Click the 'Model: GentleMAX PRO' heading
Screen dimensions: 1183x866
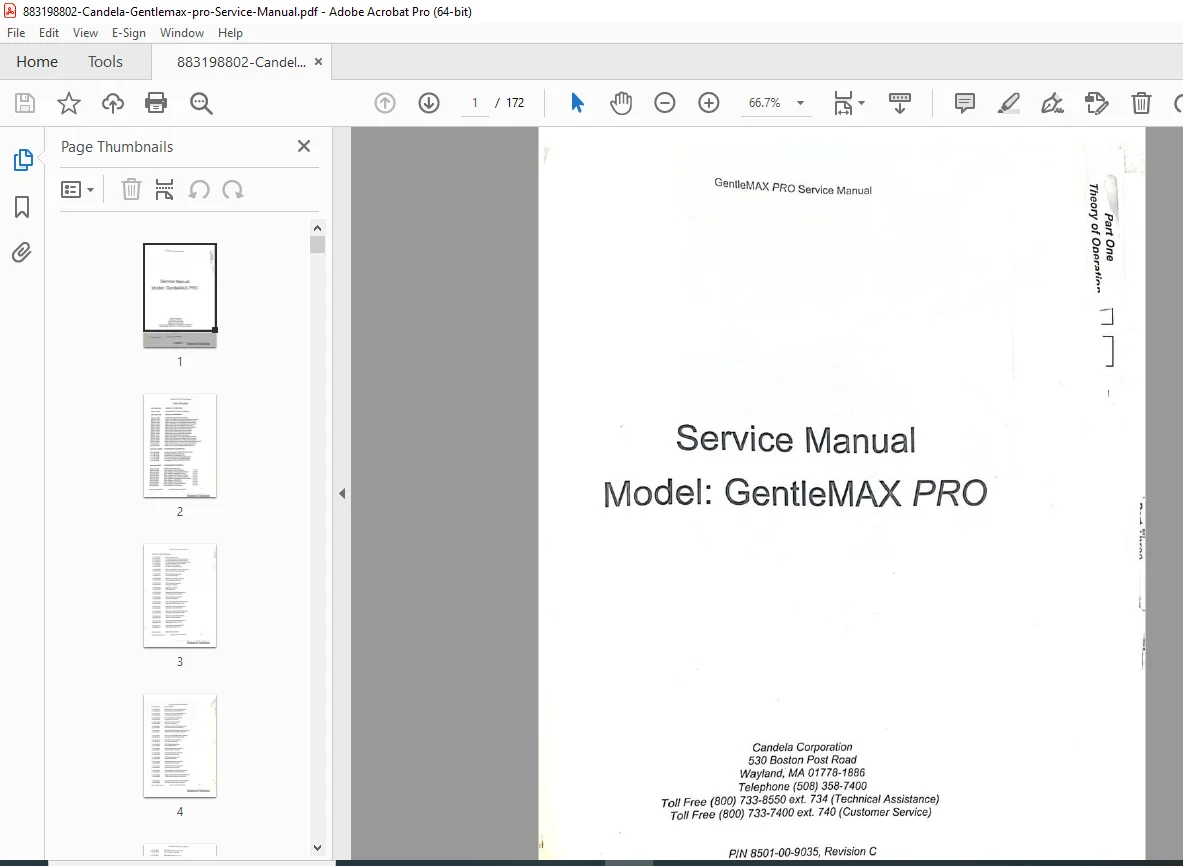coord(795,493)
